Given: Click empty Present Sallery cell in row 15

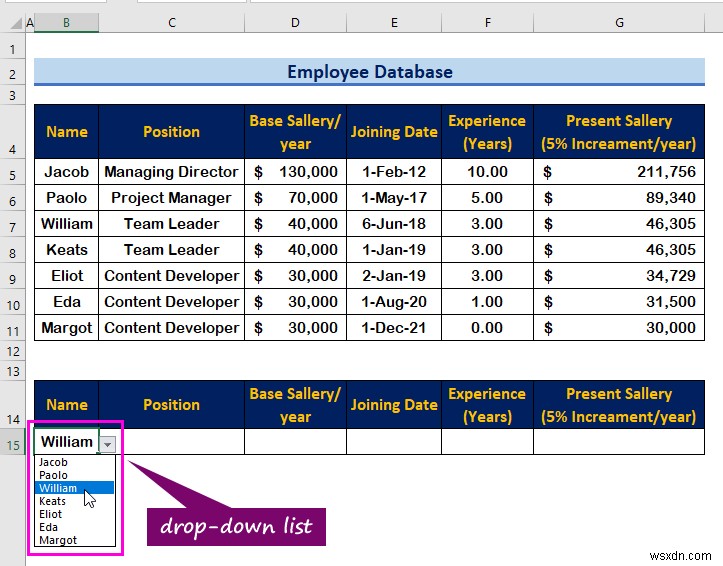Looking at the screenshot, I should click(619, 442).
